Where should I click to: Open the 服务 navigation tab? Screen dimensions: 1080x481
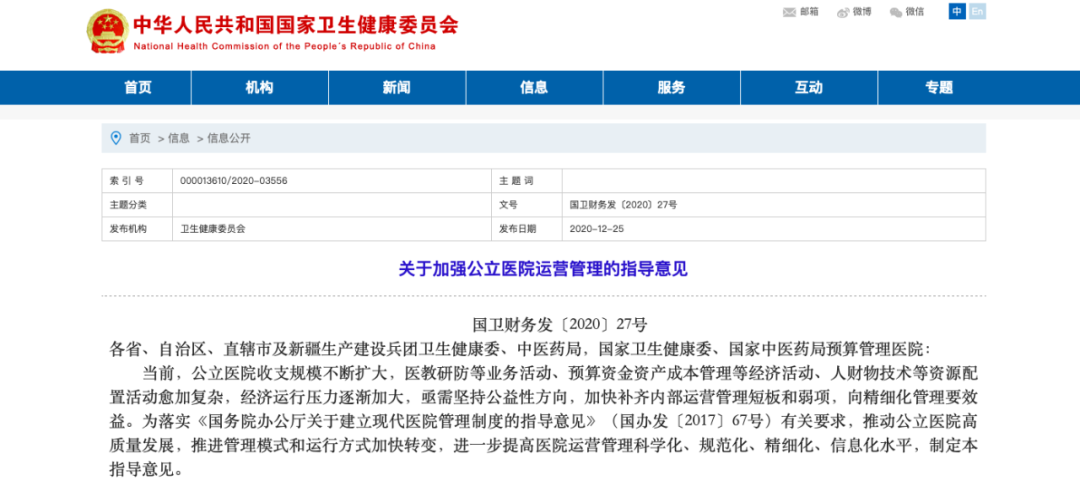click(672, 88)
